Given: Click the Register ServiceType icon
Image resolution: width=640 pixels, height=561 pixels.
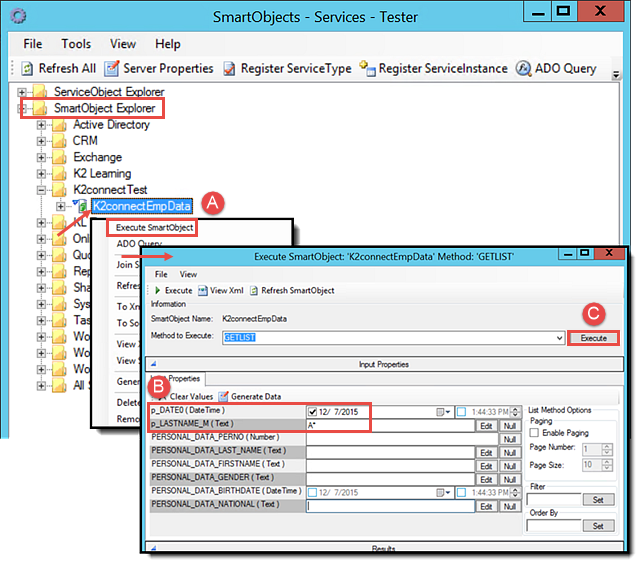Looking at the screenshot, I should click(x=230, y=69).
